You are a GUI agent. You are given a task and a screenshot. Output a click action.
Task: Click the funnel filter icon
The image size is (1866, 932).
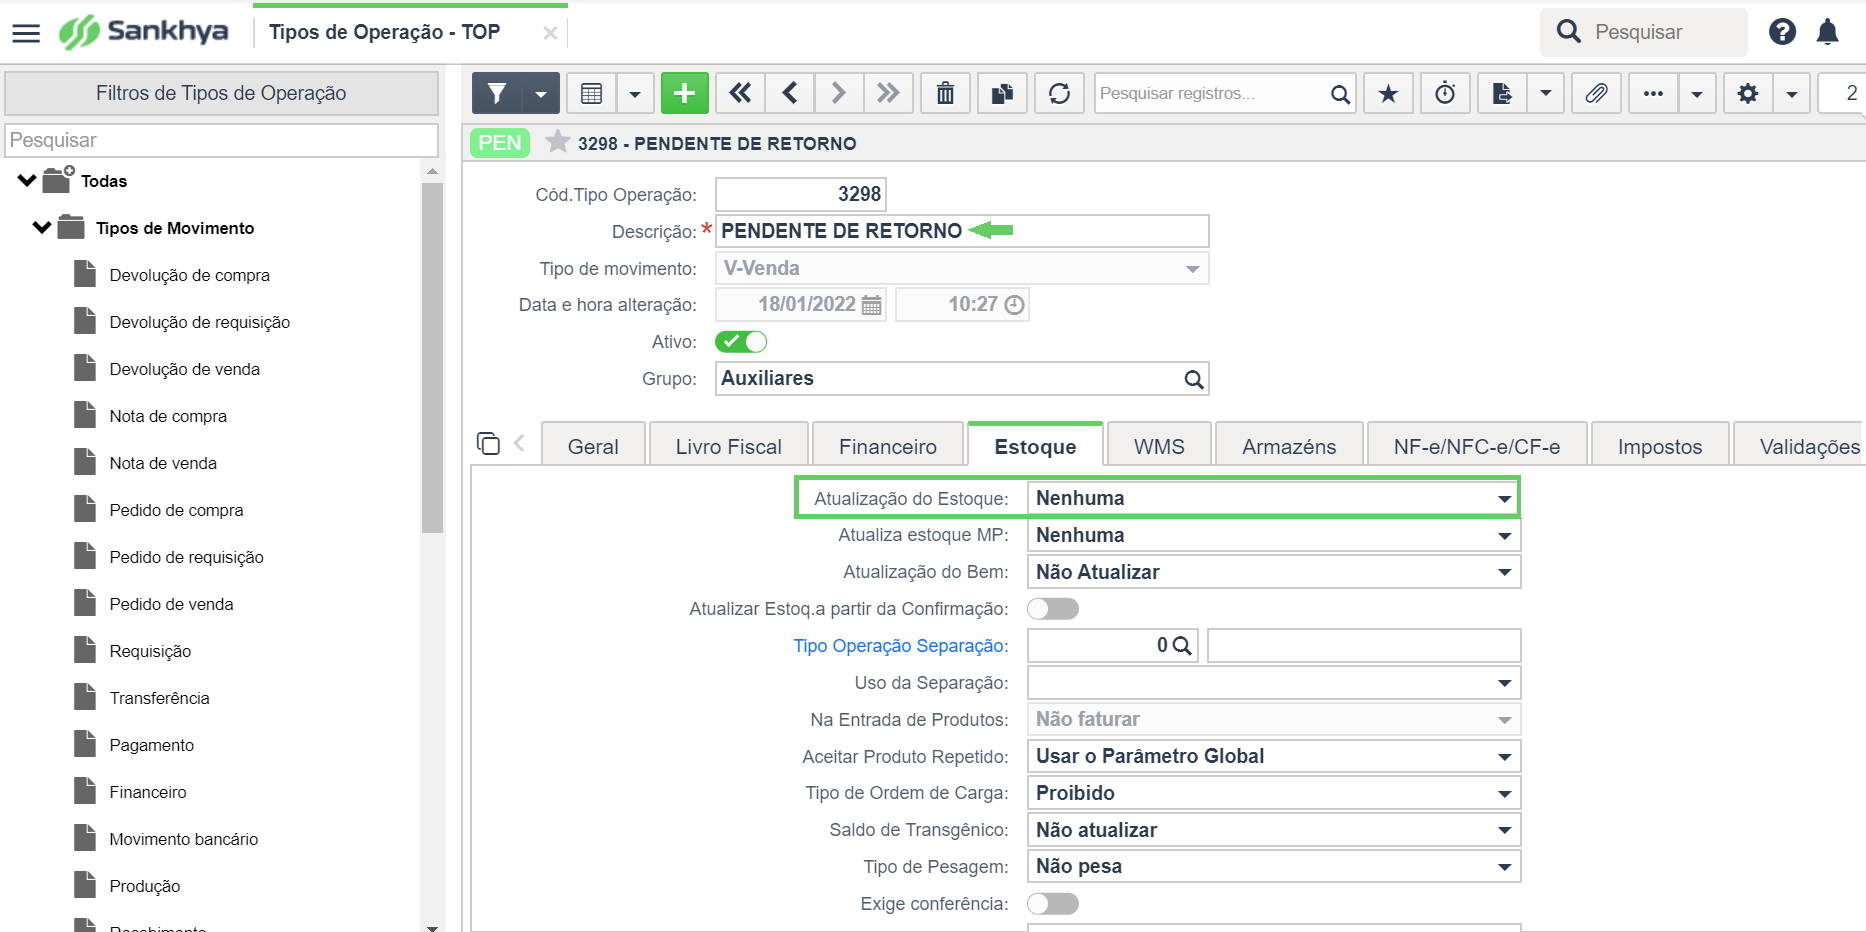click(497, 93)
